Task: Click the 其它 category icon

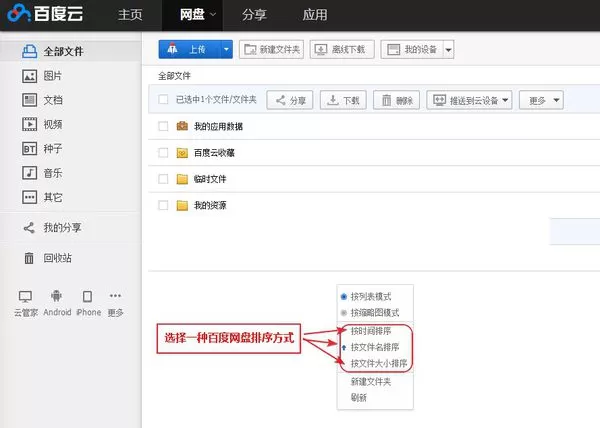Action: (29, 197)
